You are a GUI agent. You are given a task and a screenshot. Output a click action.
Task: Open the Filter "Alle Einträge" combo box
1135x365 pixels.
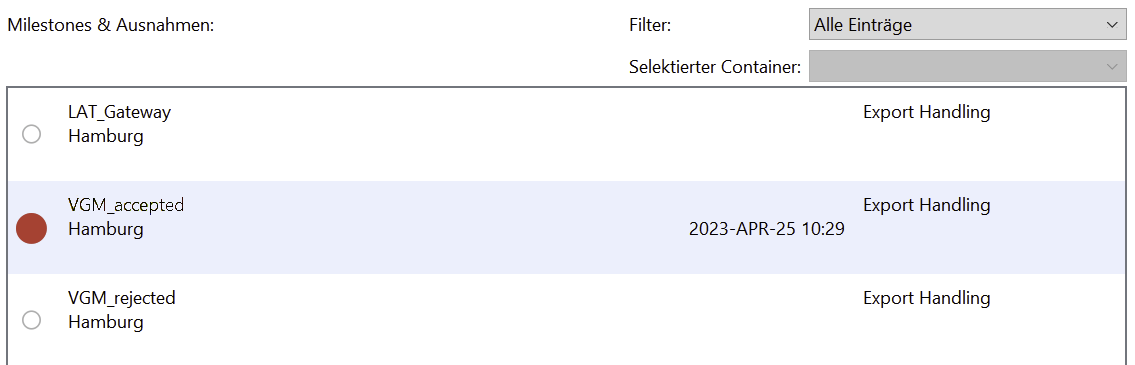[x=967, y=25]
